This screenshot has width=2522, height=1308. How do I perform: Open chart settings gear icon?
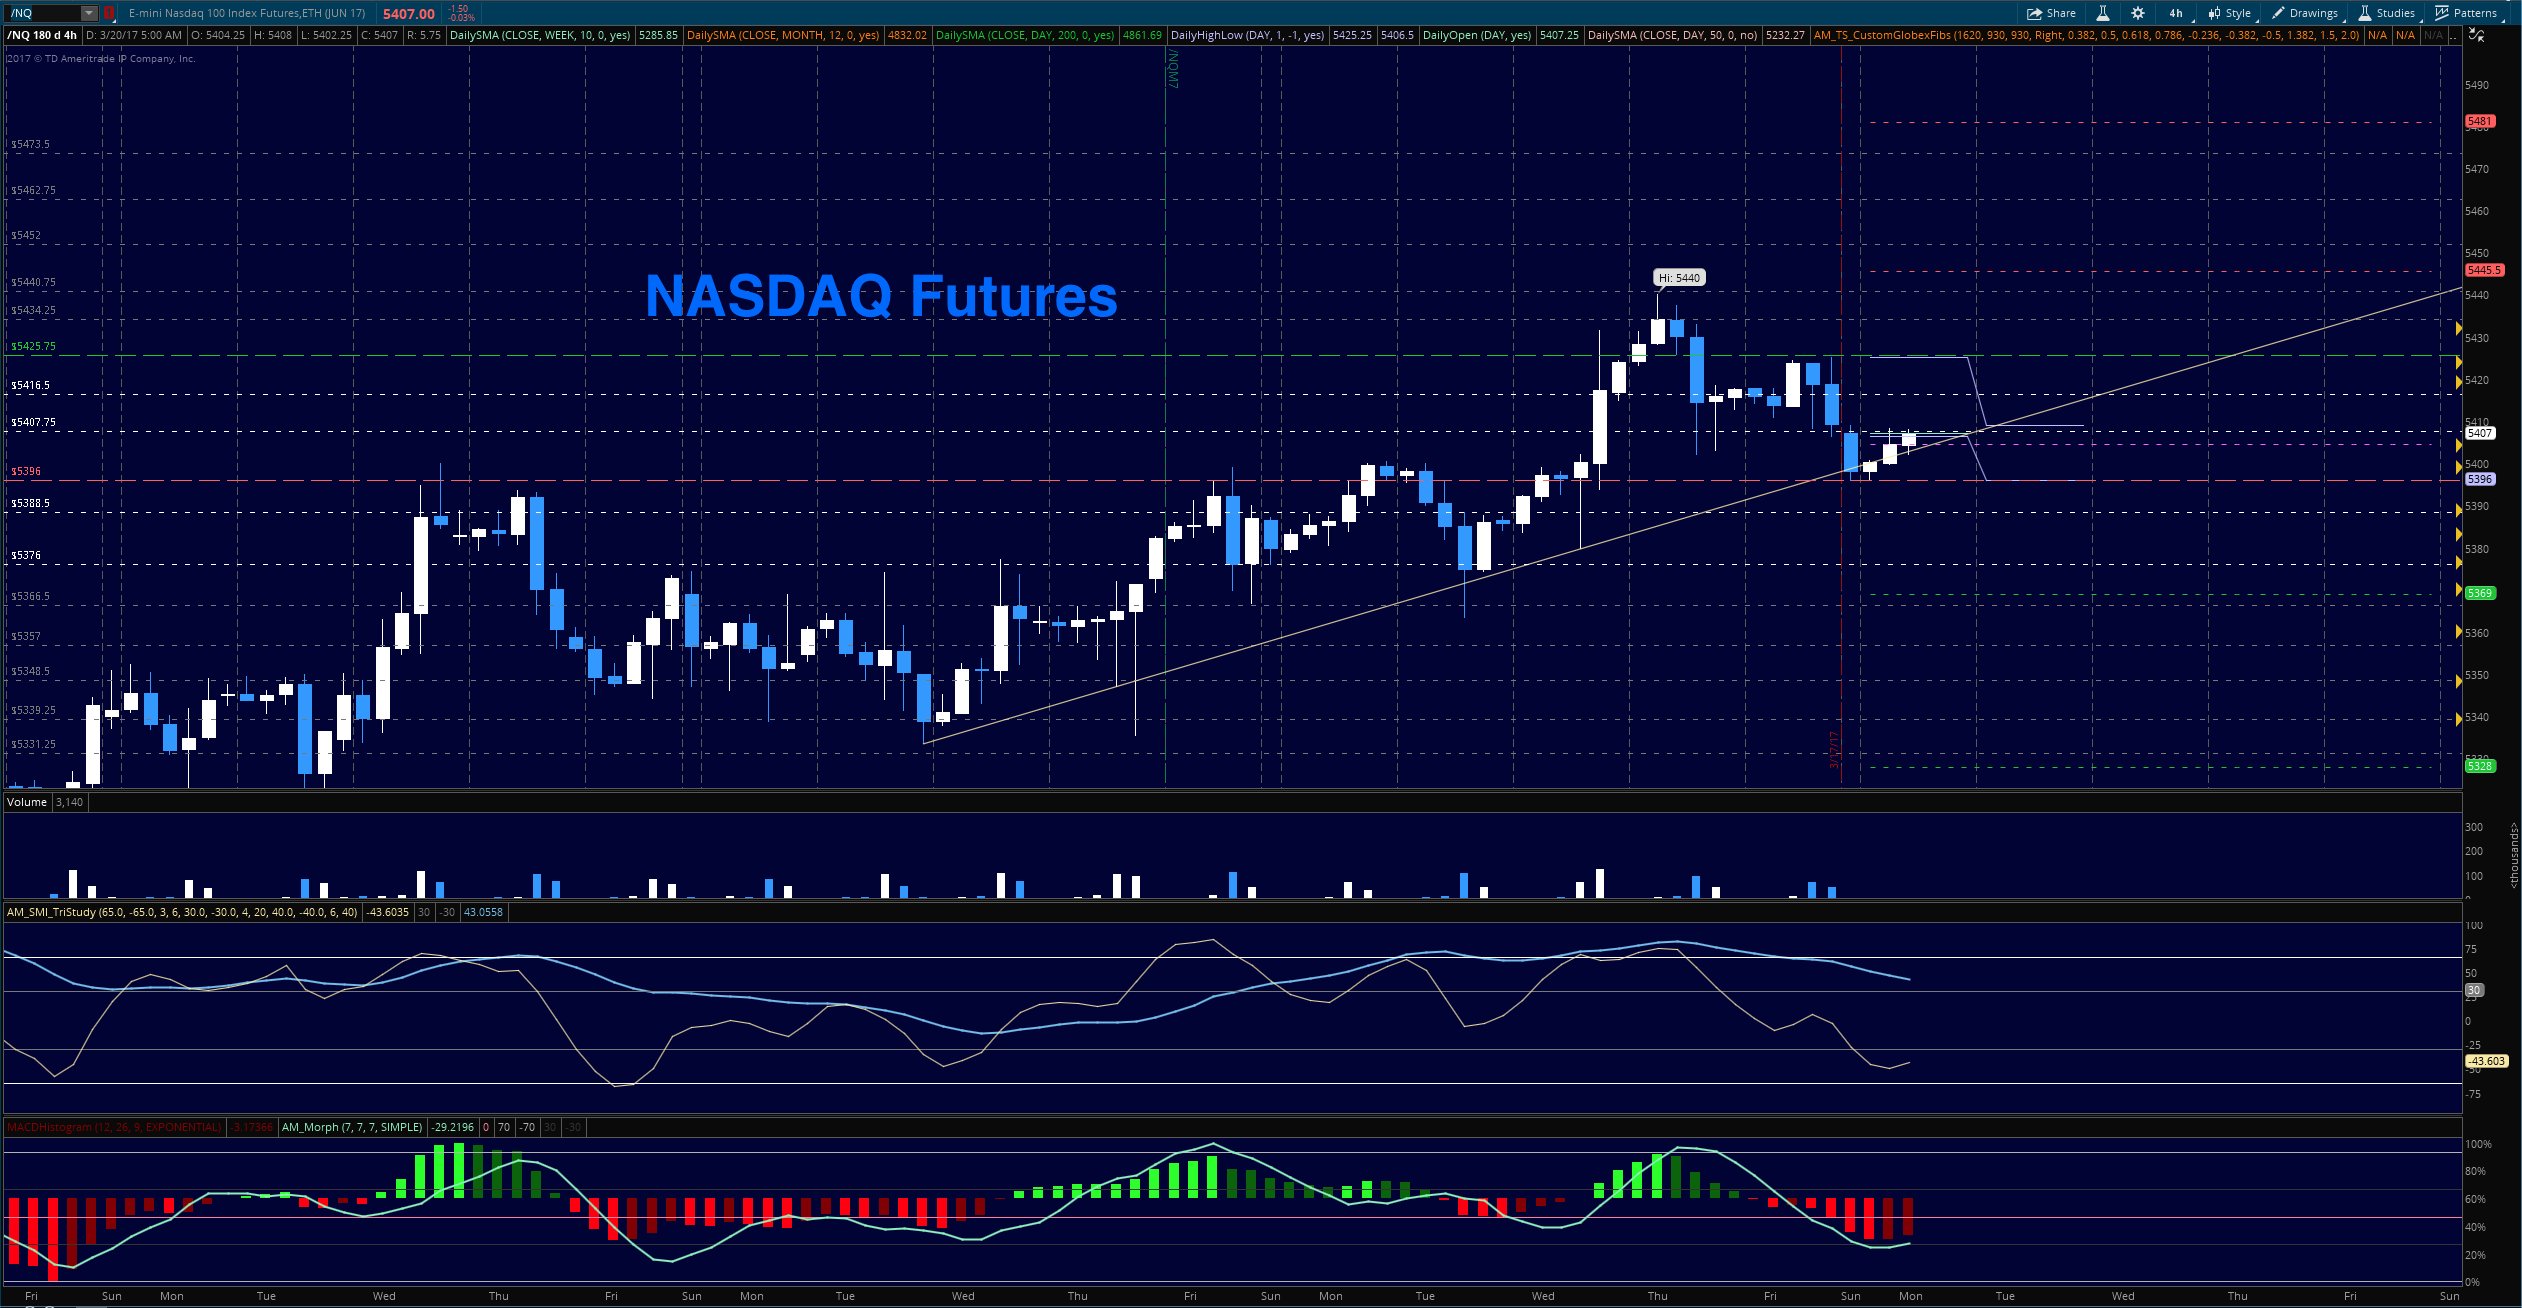(x=2138, y=13)
